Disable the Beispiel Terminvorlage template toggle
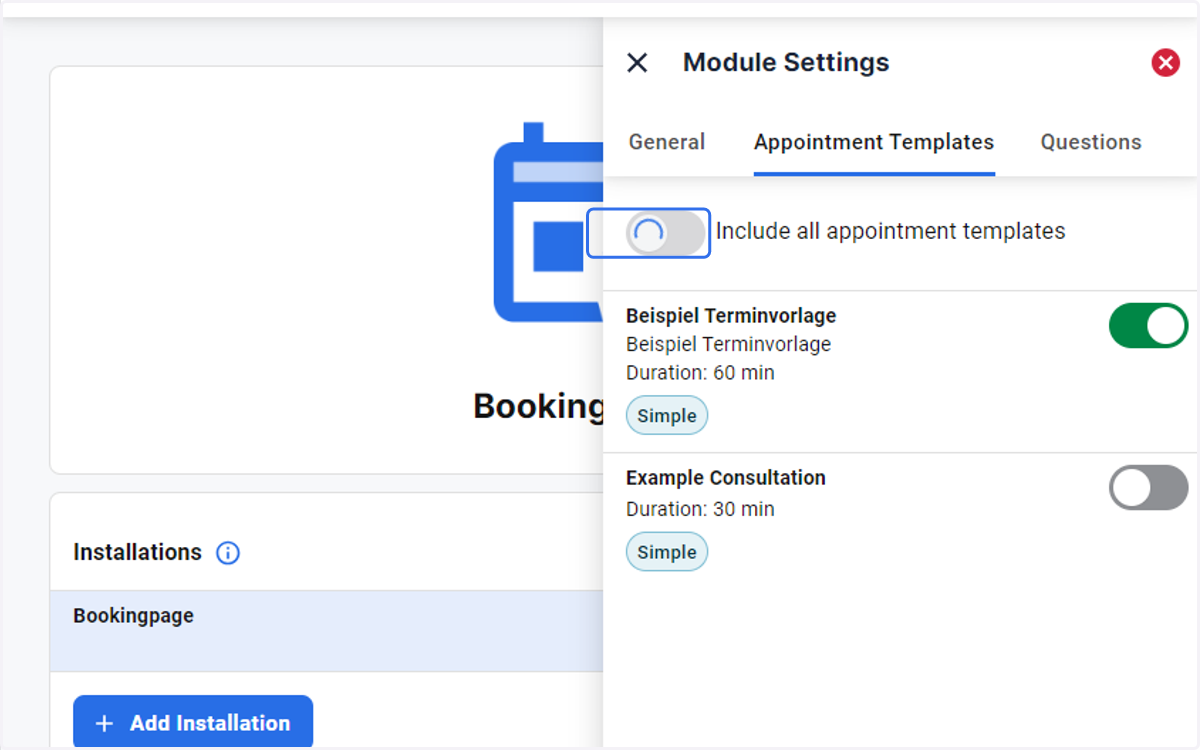The image size is (1200, 750). [x=1148, y=326]
